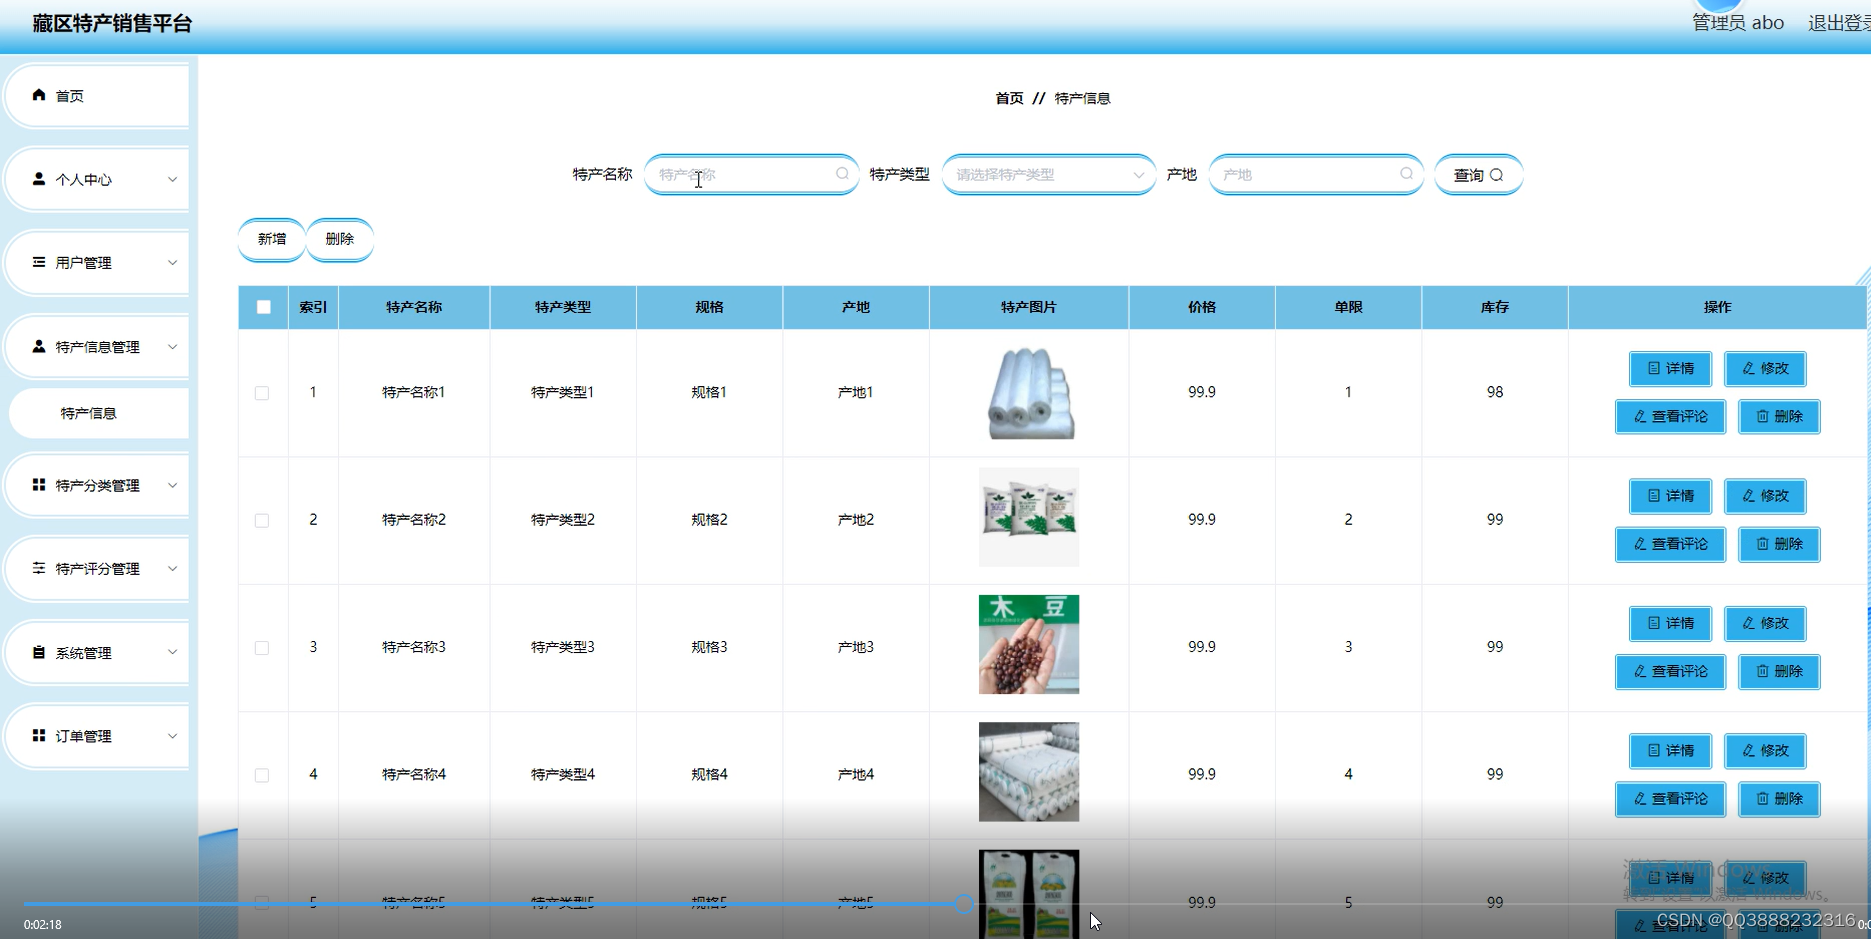Click the person icon beside 特产信息管理

pos(39,346)
